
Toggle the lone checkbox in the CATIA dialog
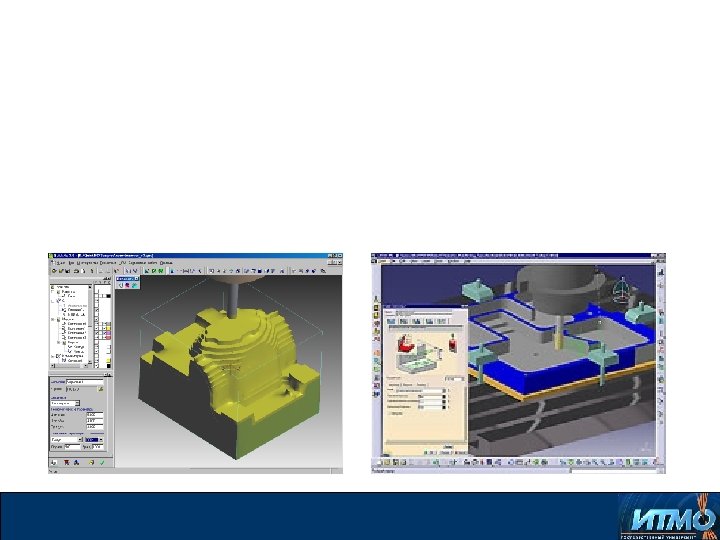(x=390, y=413)
